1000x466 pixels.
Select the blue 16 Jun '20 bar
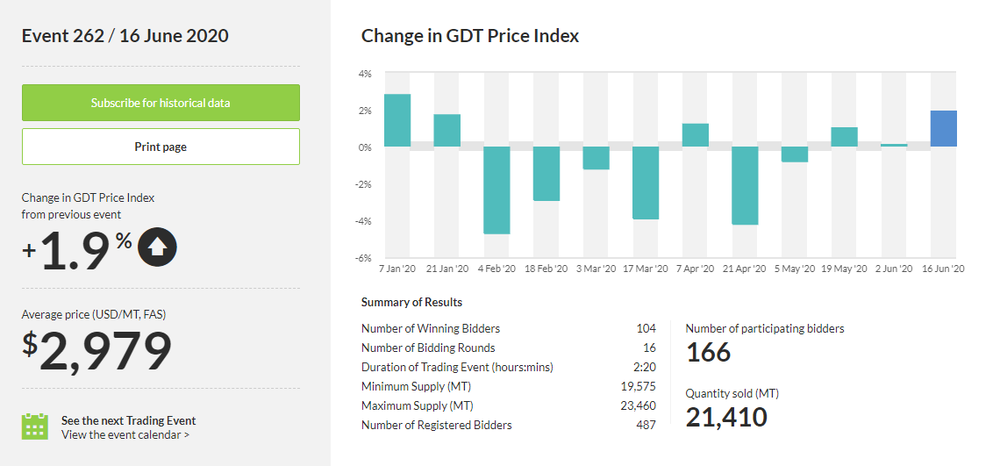(x=944, y=129)
